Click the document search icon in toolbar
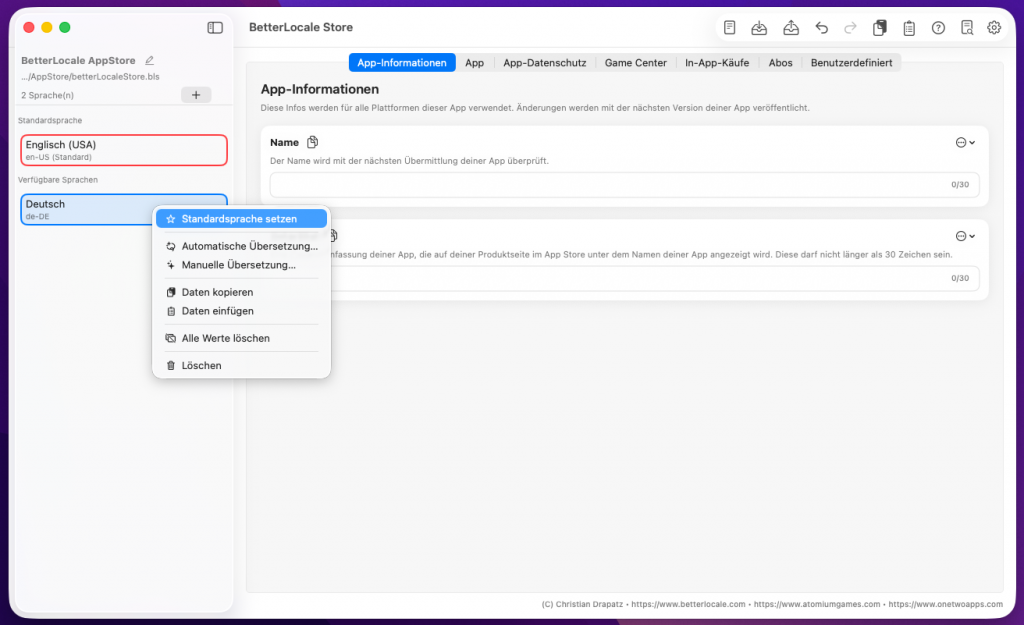Viewport: 1024px width, 625px height. pos(966,28)
